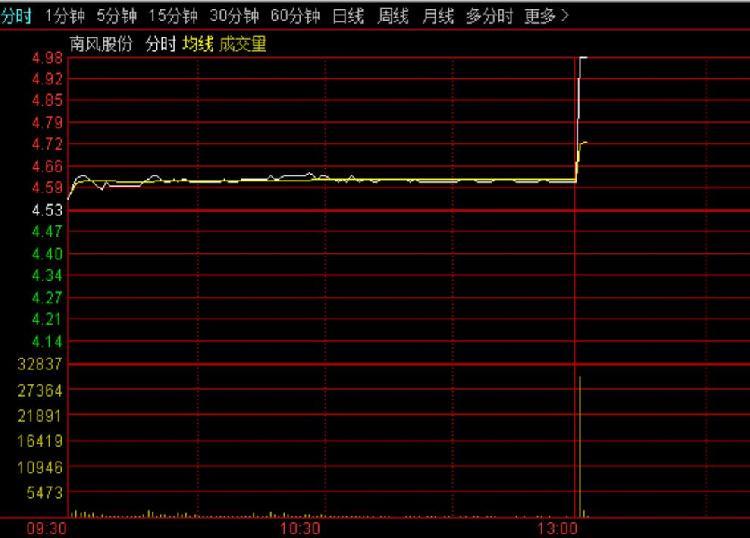Click the 4.72 price axis label
This screenshot has width=750, height=538.
(x=47, y=144)
